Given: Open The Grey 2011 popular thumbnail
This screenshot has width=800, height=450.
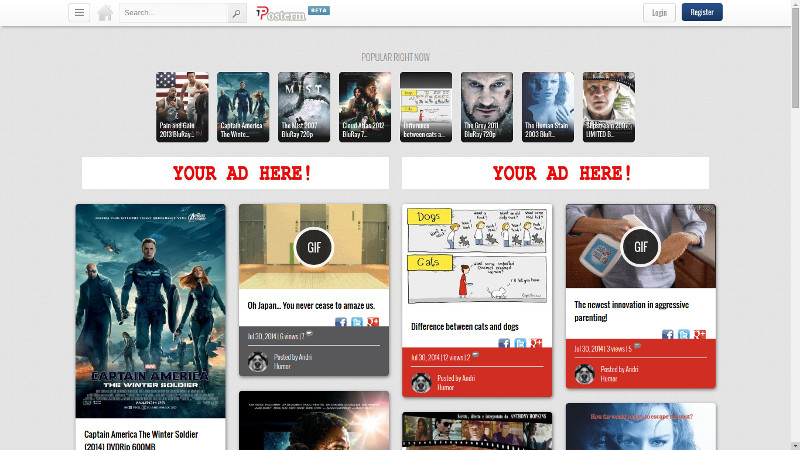Looking at the screenshot, I should point(487,107).
